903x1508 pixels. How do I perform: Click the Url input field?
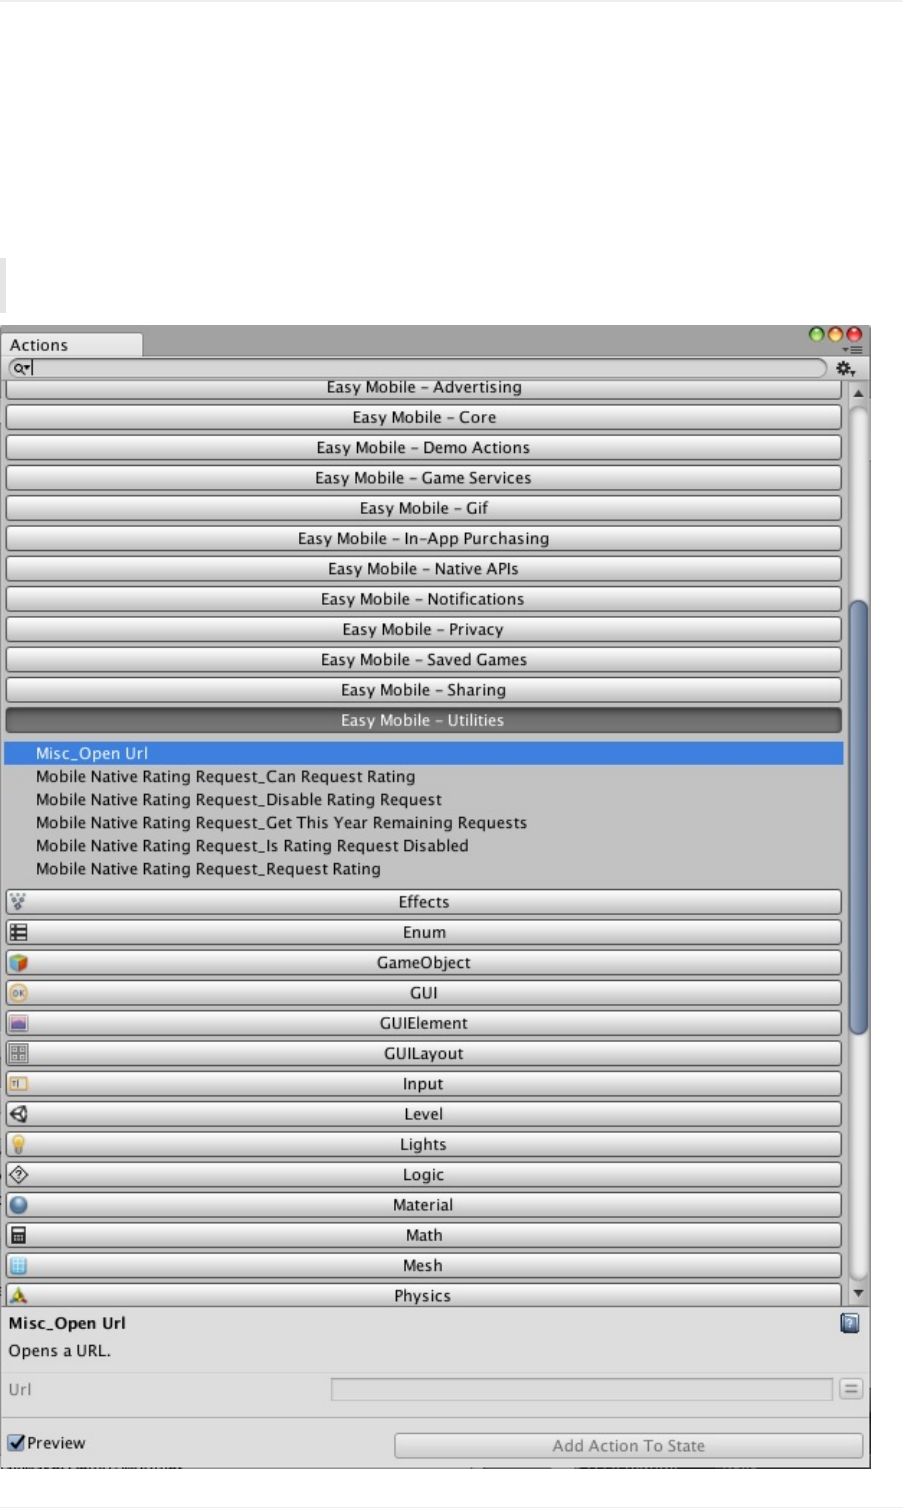tap(582, 1389)
